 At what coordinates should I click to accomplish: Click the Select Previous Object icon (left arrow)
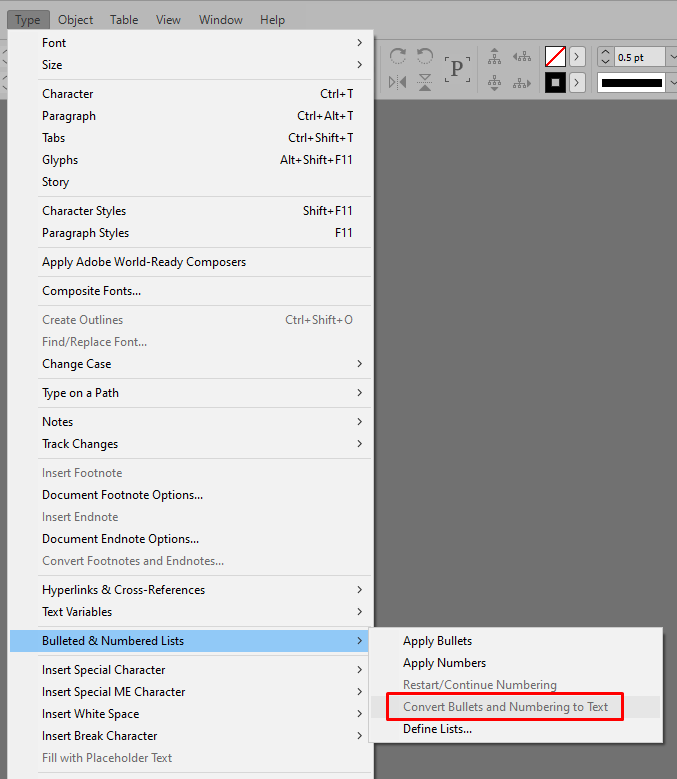(x=522, y=57)
